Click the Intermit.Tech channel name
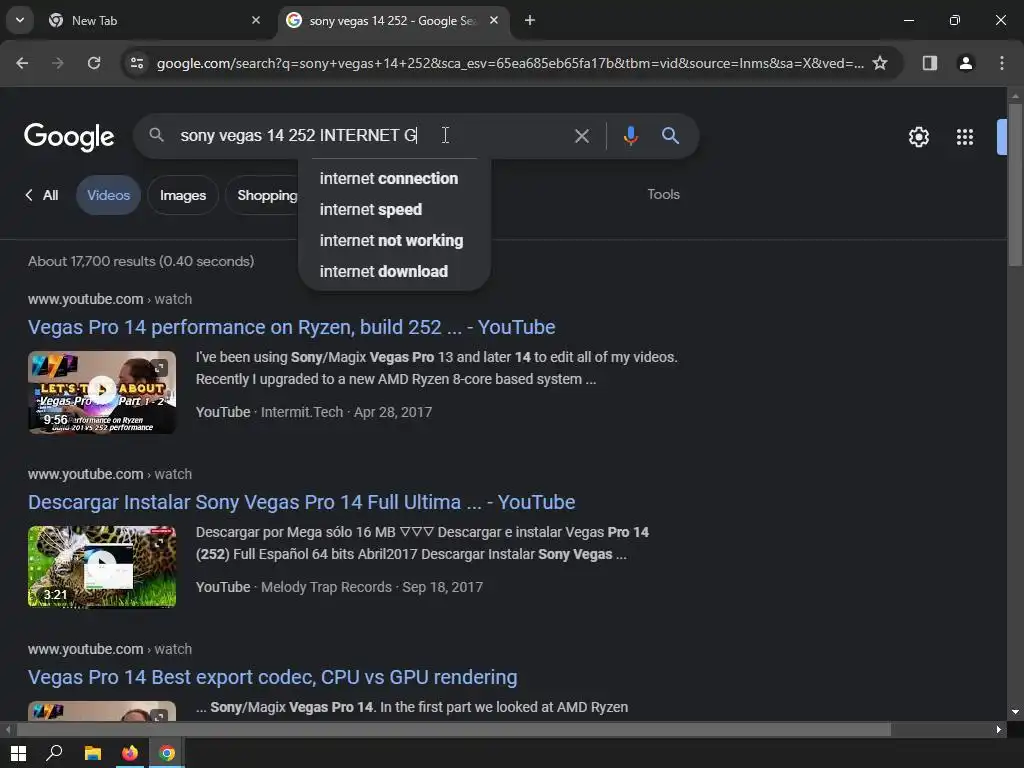Viewport: 1024px width, 768px height. pyautogui.click(x=302, y=412)
